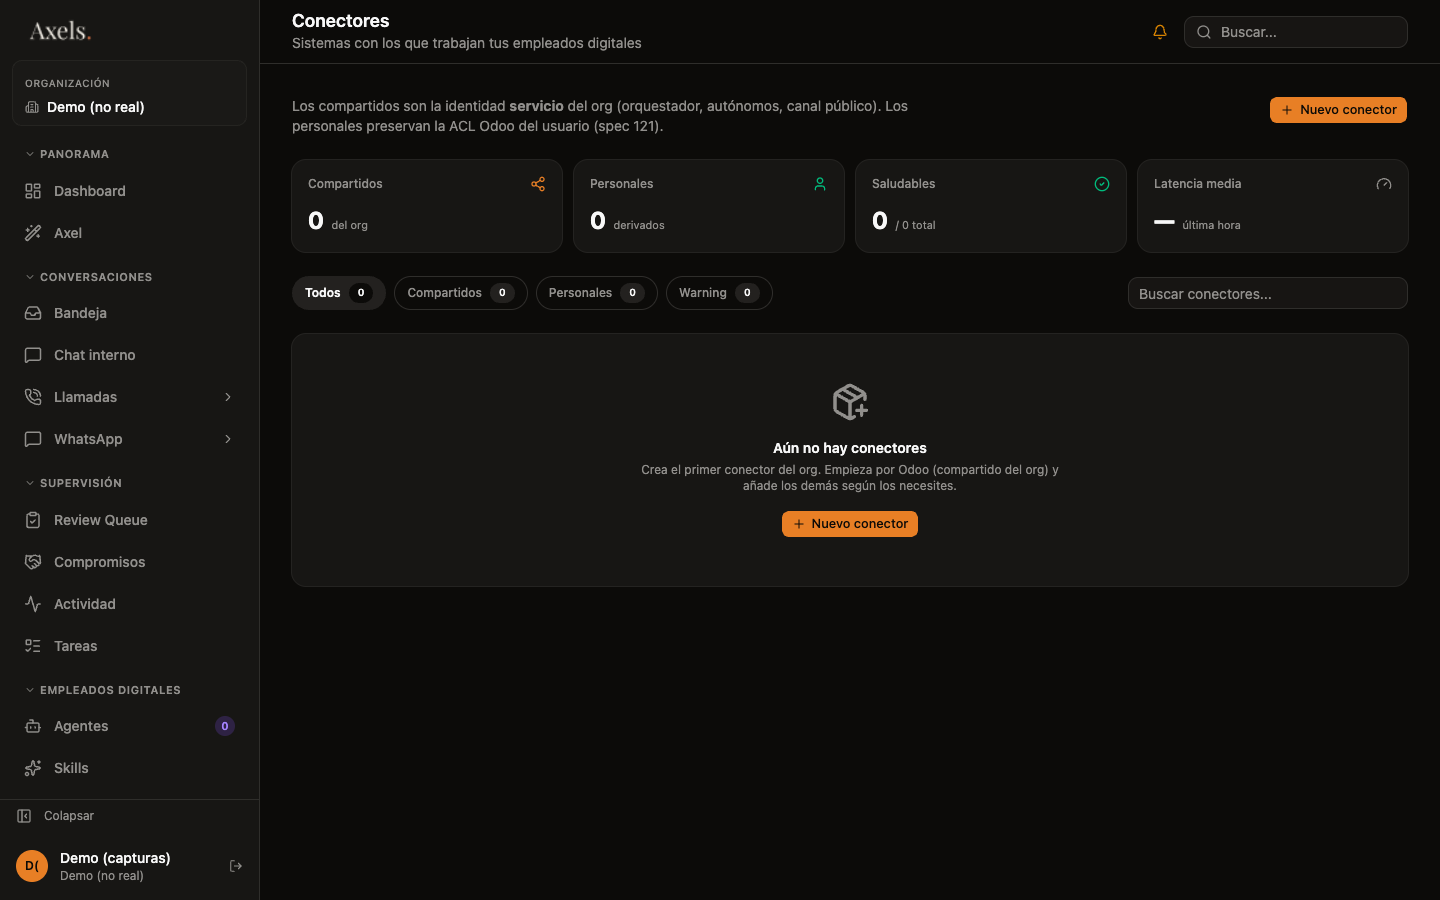The image size is (1440, 900).
Task: Click the Bandeja inbox icon
Action: pyautogui.click(x=33, y=313)
